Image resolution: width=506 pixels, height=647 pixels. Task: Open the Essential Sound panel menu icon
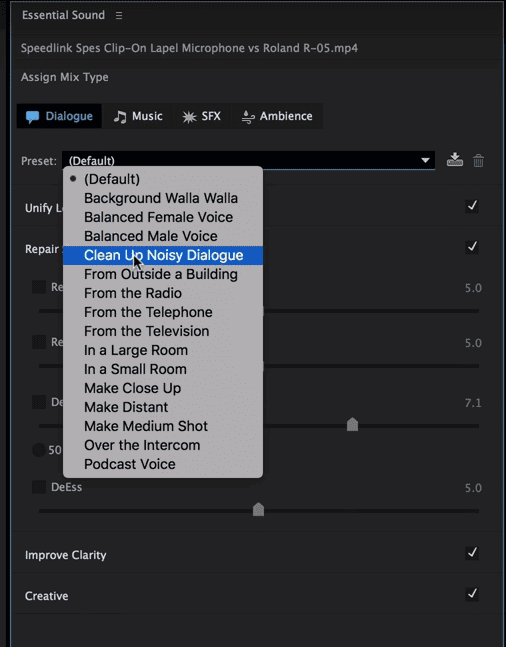(119, 15)
